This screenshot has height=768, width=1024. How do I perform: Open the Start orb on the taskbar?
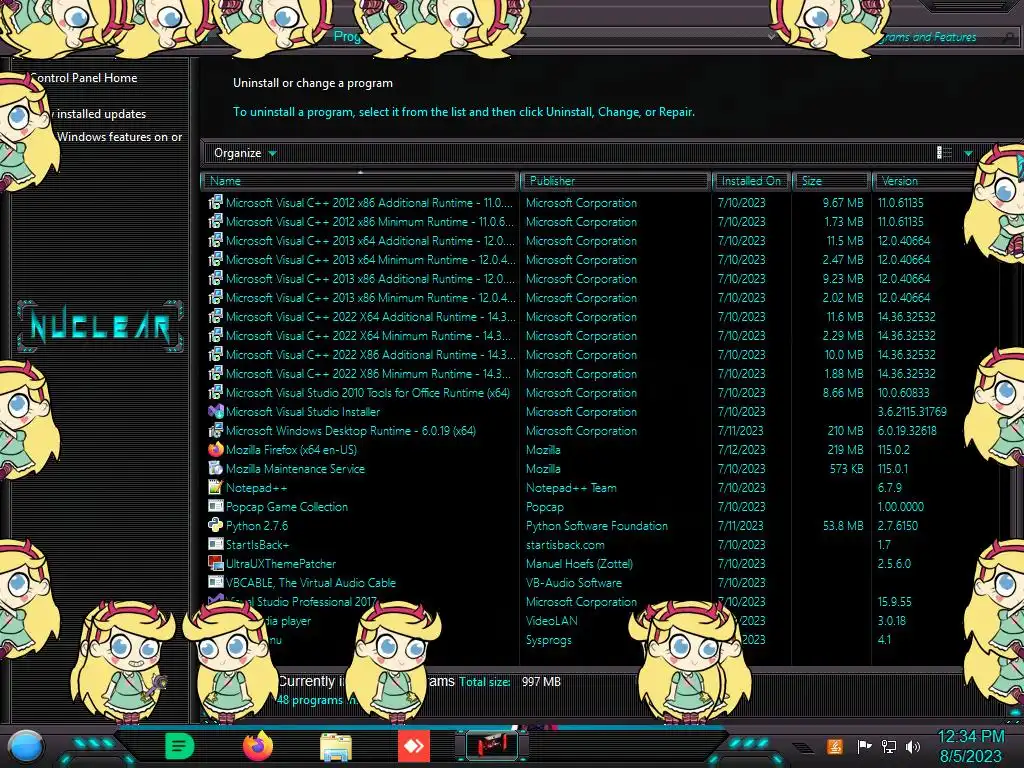tap(26, 746)
